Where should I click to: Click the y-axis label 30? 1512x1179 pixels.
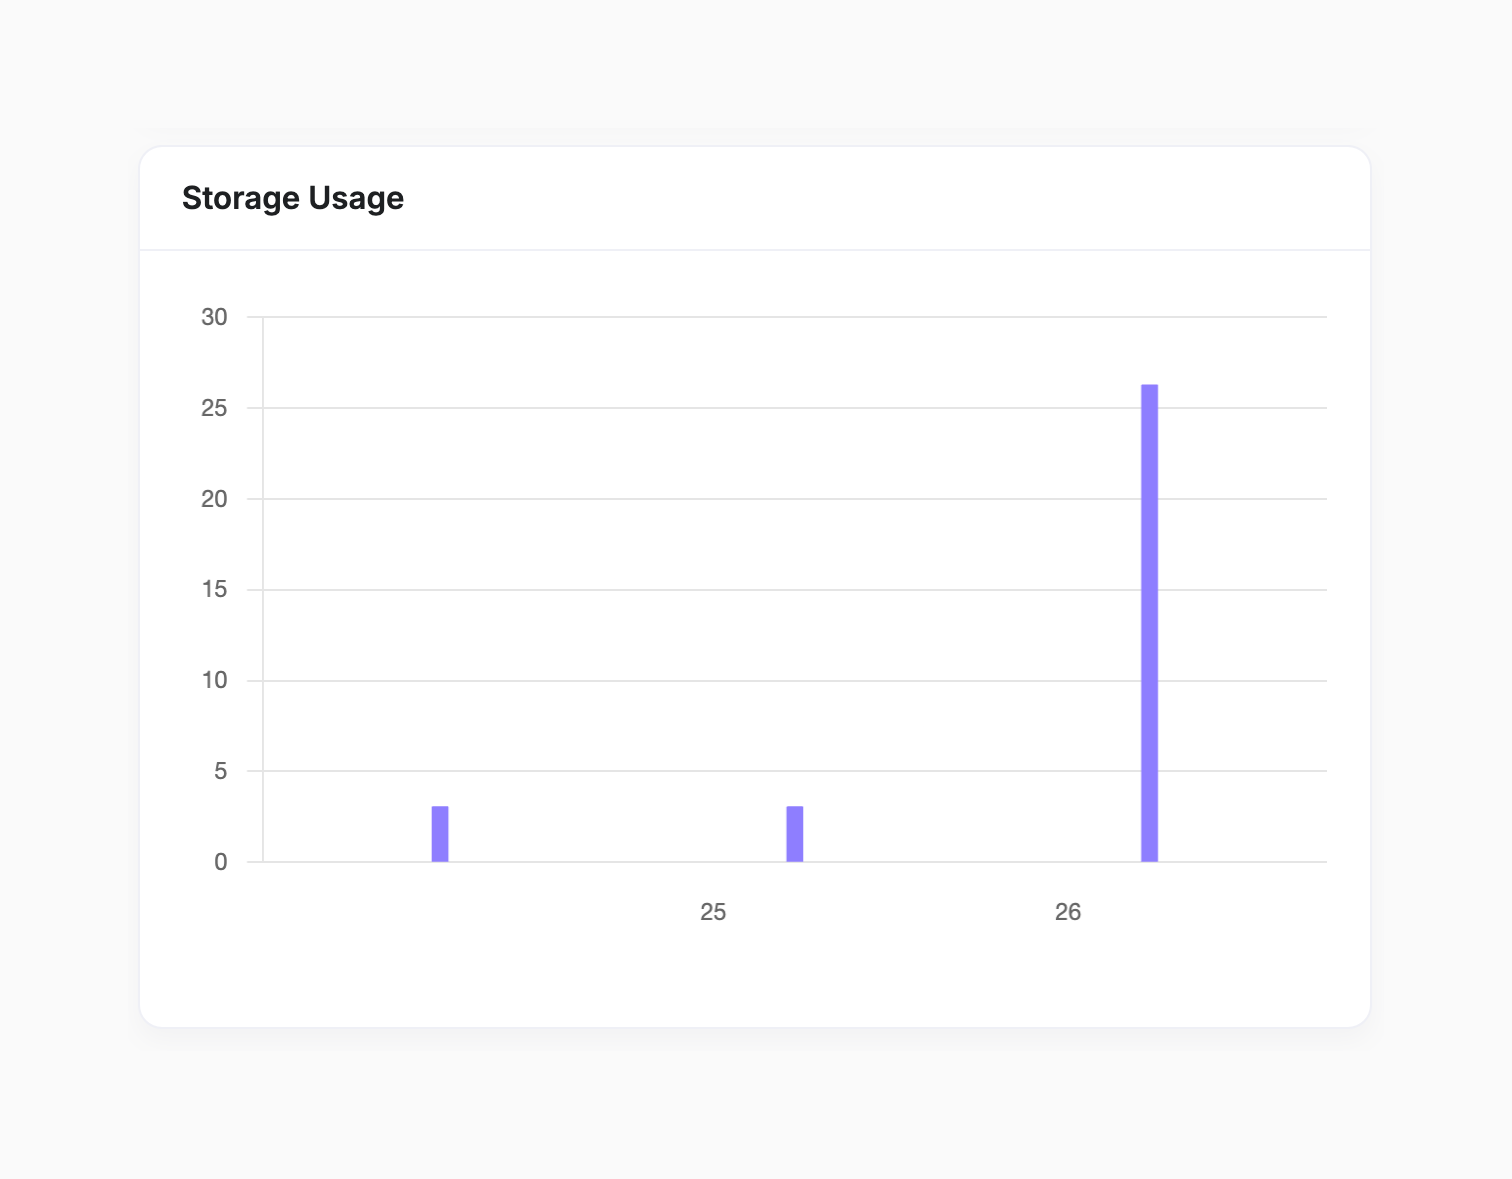[215, 318]
